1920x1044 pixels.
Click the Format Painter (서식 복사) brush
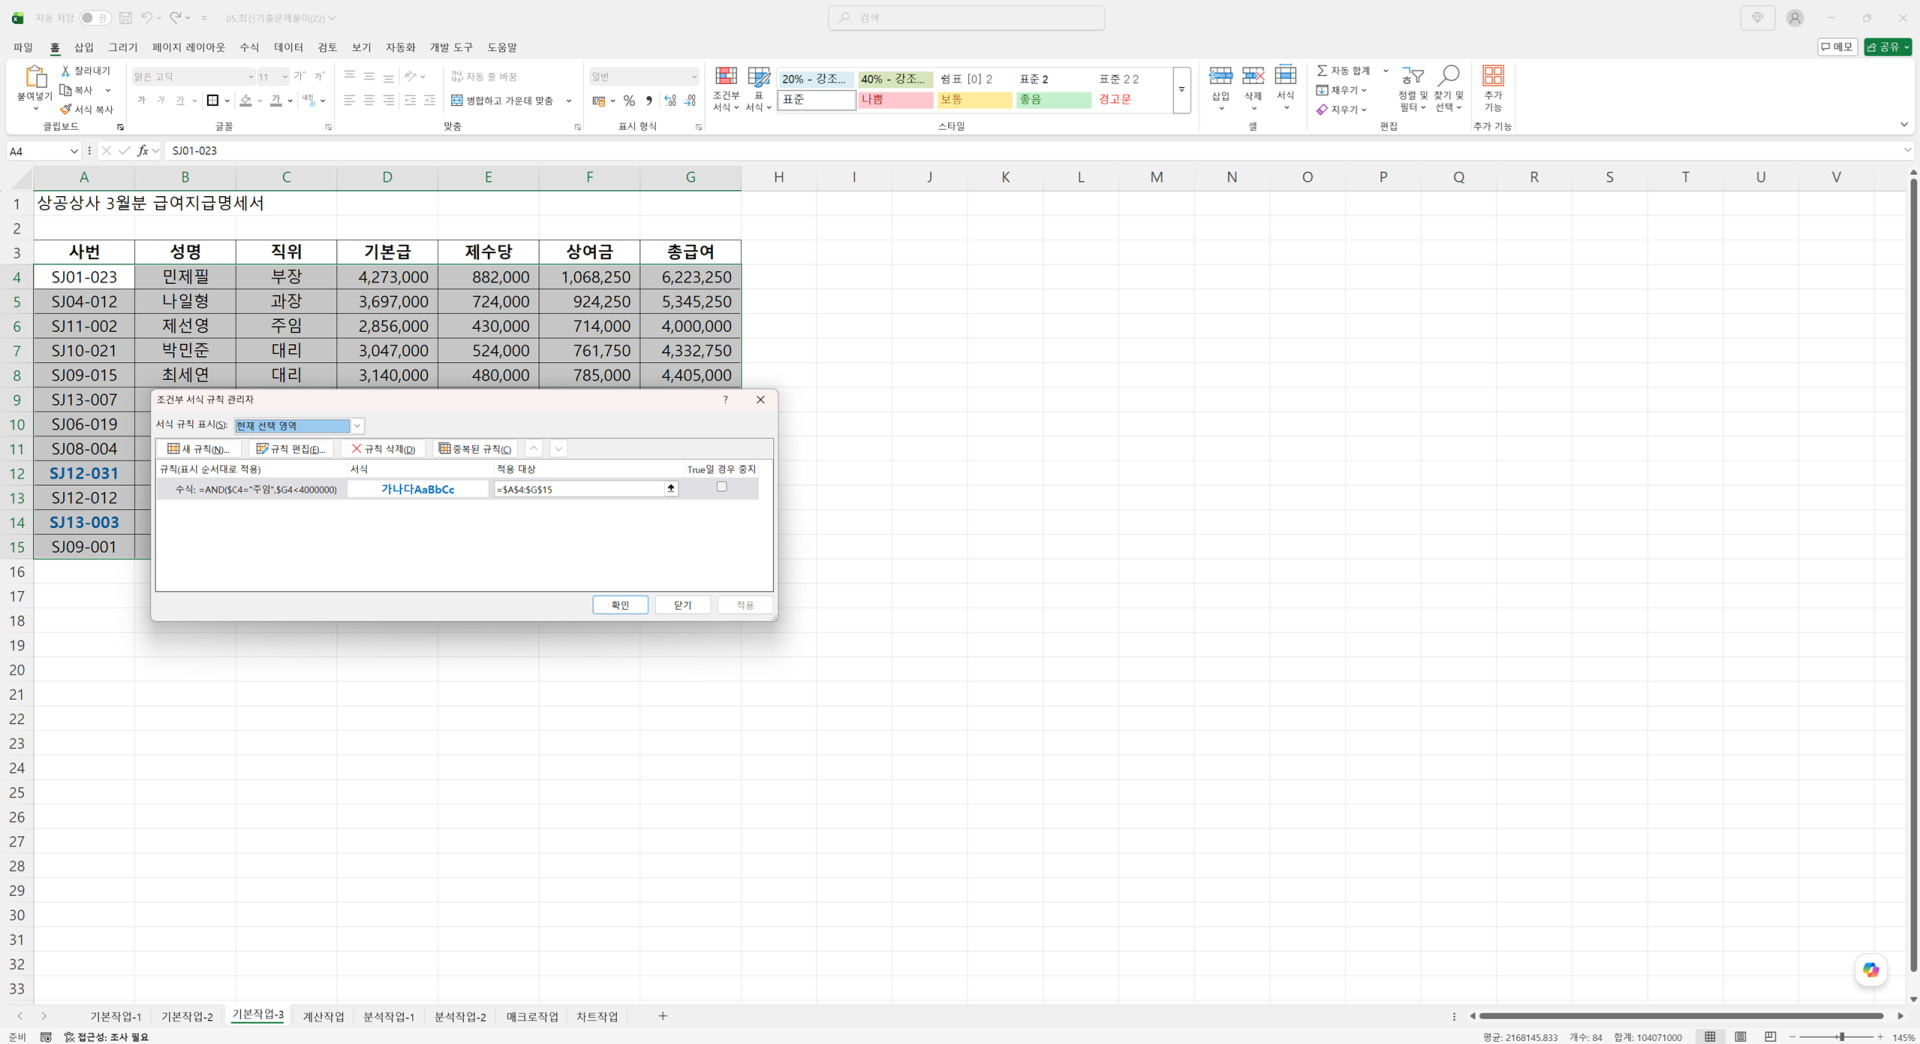coord(66,109)
